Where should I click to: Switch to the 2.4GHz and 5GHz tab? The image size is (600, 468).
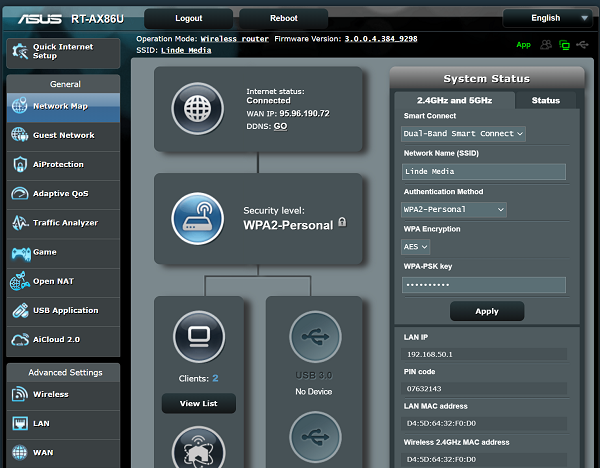(x=454, y=100)
